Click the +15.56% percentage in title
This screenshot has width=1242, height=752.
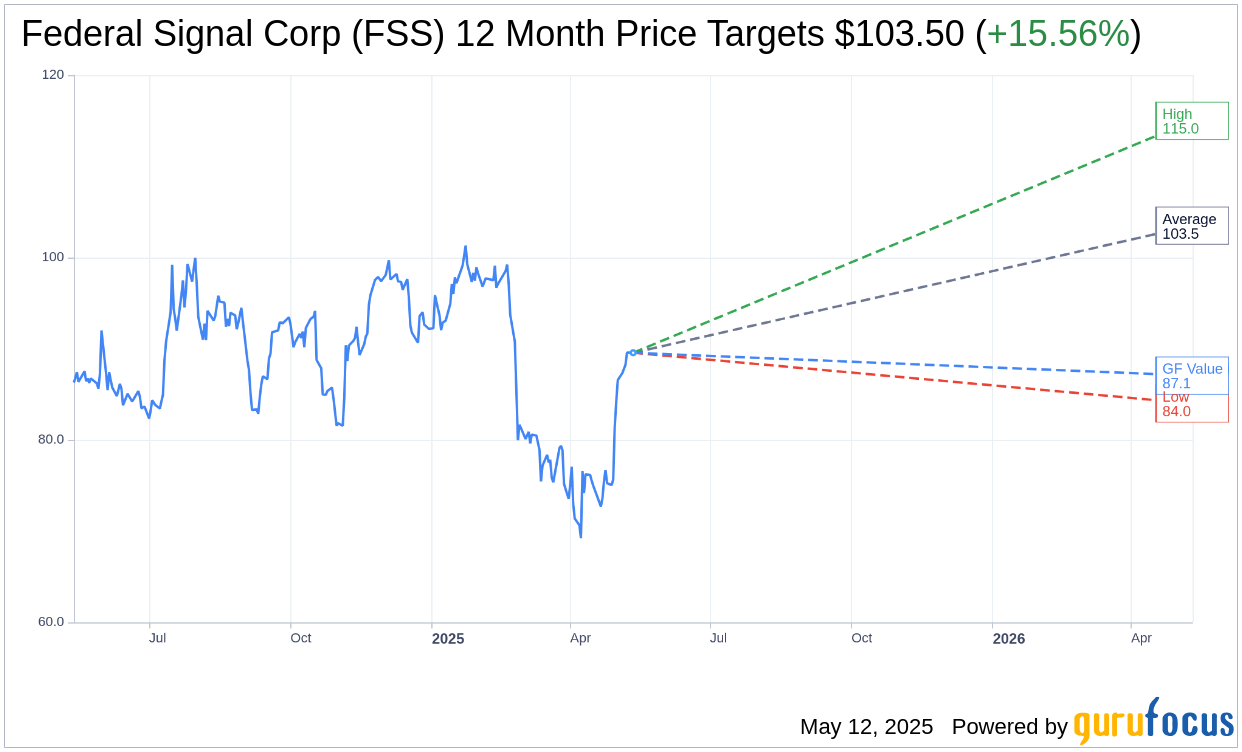click(1058, 35)
